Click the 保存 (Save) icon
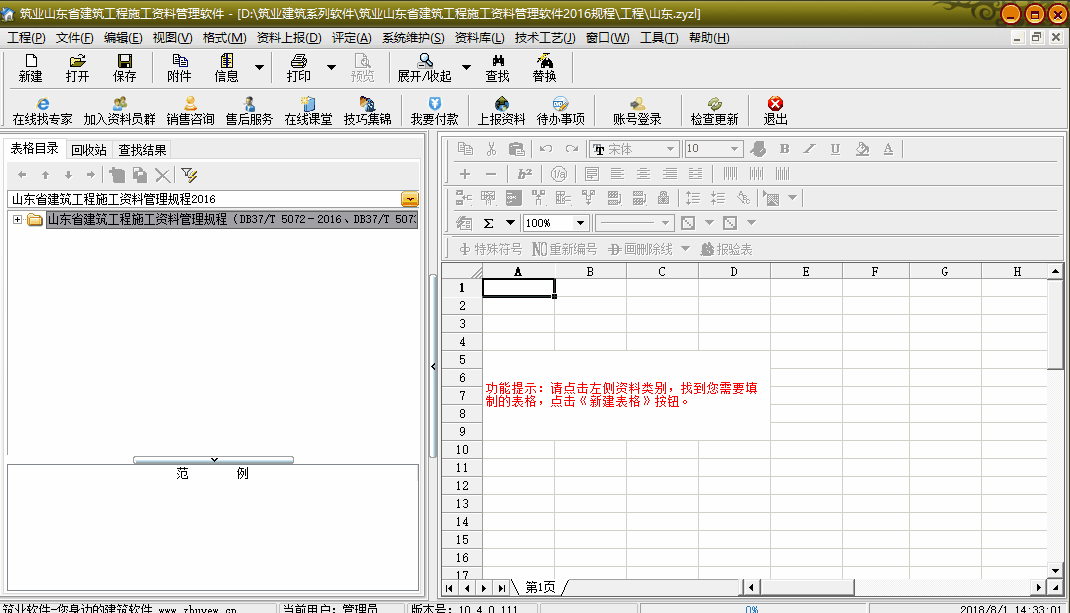Image resolution: width=1070 pixels, height=613 pixels. click(x=125, y=62)
